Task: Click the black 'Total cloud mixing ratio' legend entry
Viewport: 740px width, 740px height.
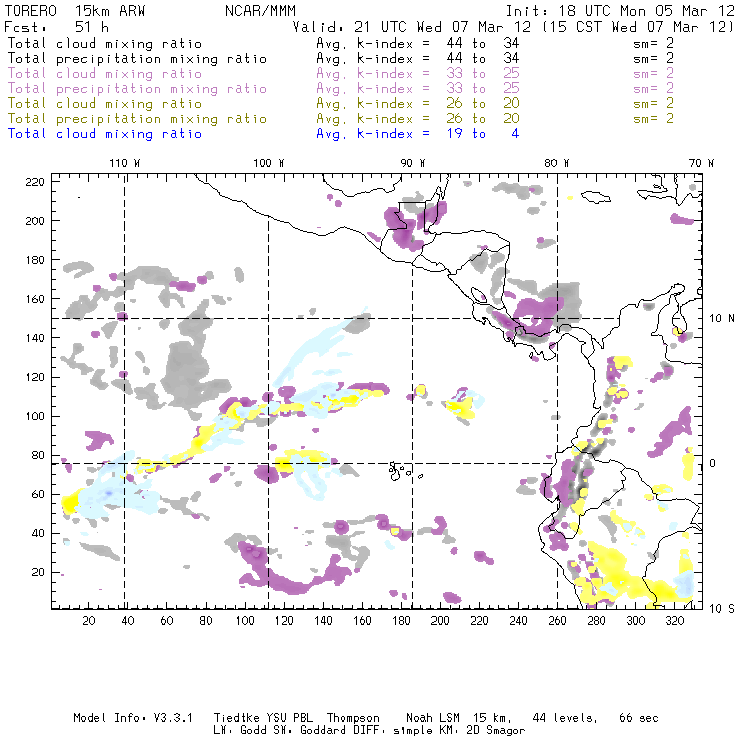Action: click(x=105, y=43)
